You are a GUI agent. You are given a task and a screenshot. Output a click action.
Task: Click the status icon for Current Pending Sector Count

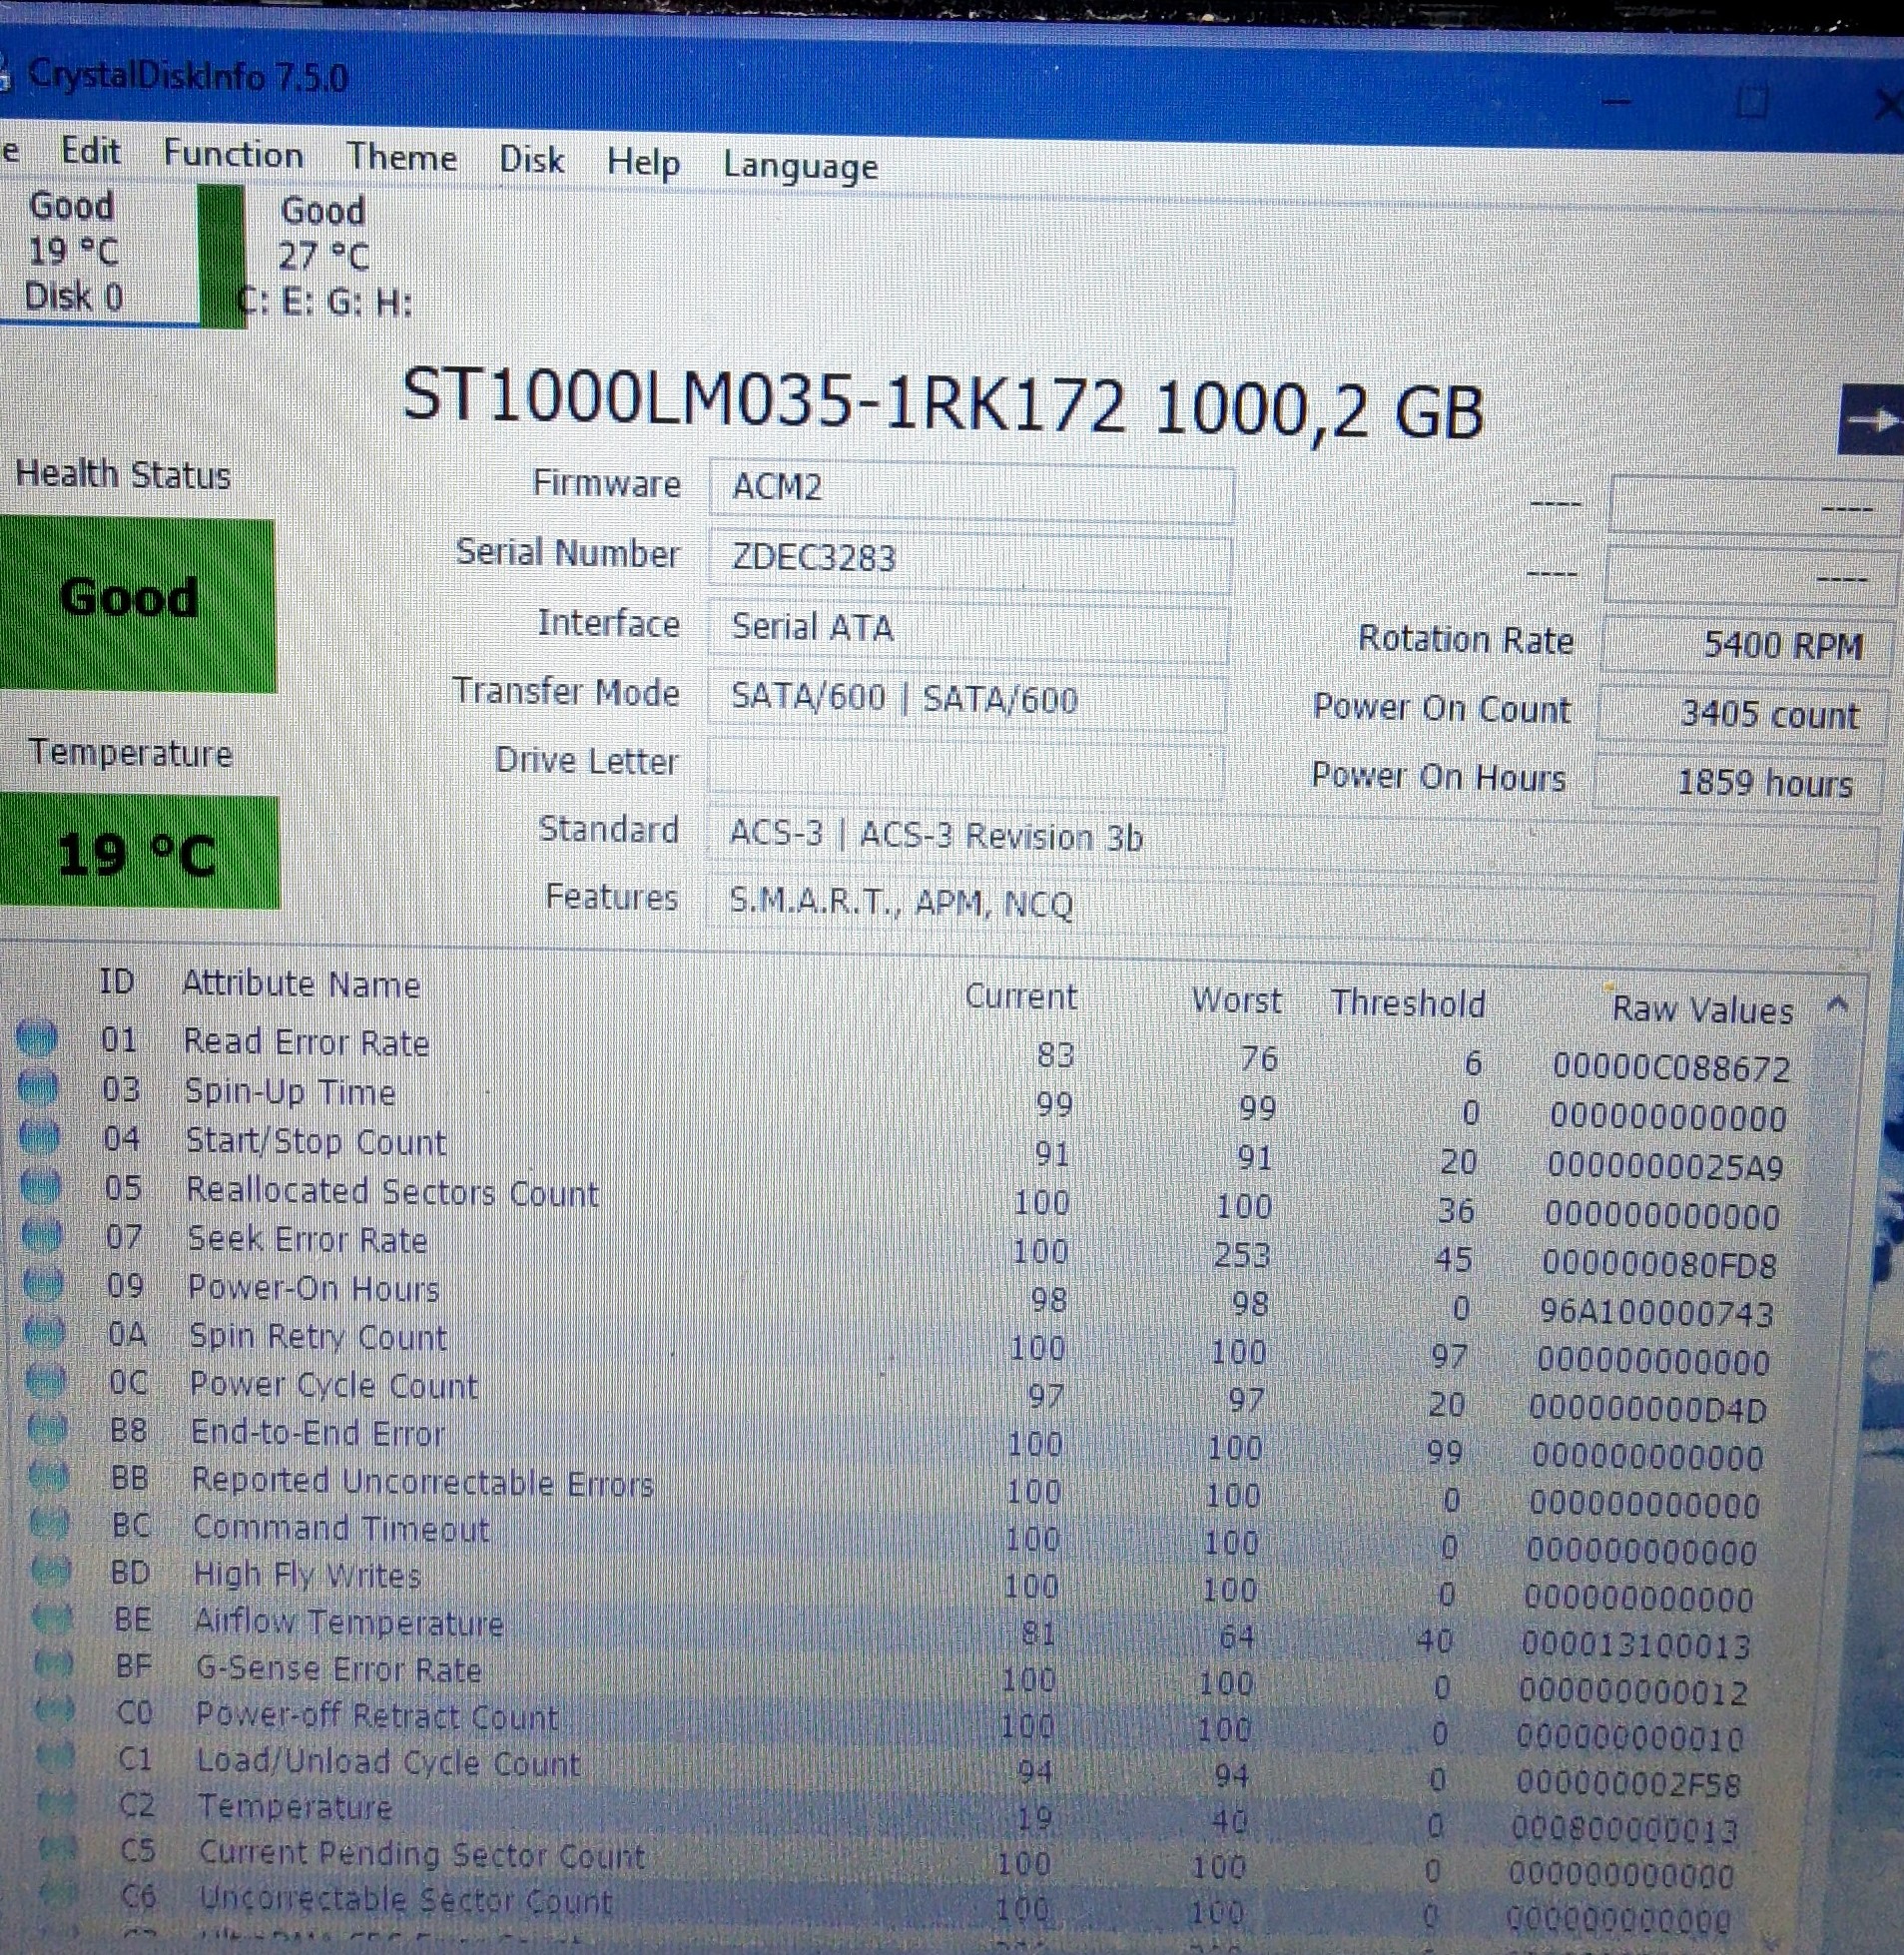click(x=58, y=1848)
